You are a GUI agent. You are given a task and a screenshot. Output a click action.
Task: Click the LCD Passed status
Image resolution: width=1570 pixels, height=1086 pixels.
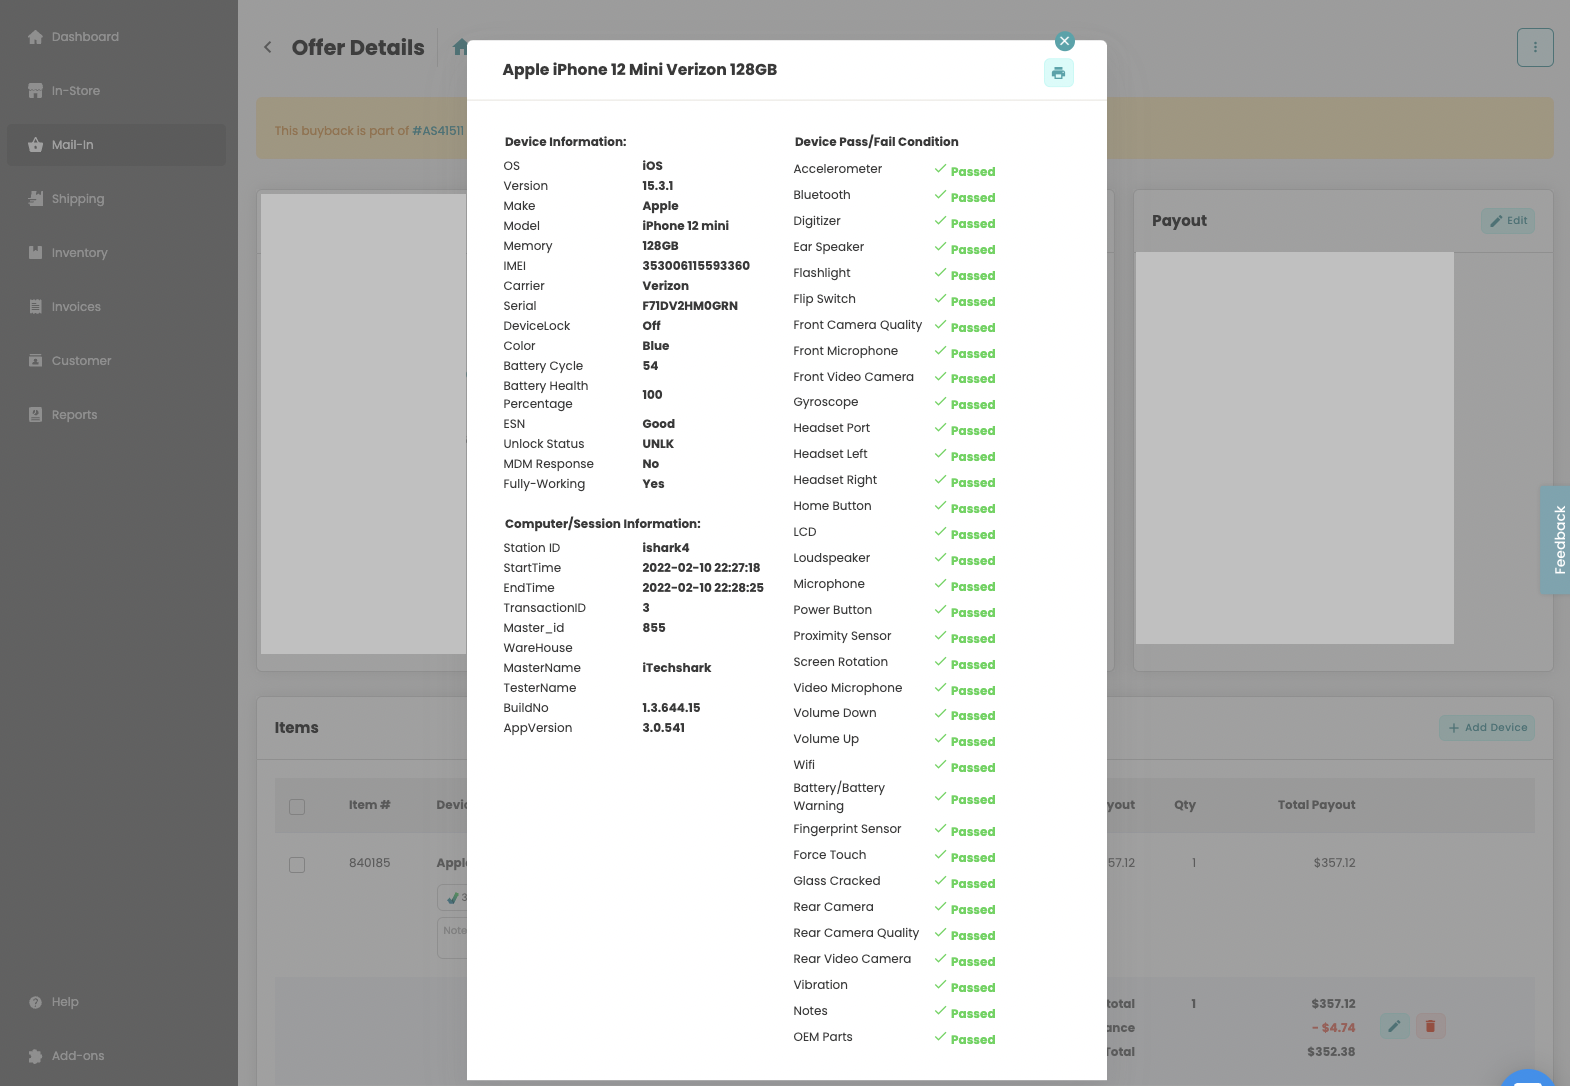pos(965,534)
